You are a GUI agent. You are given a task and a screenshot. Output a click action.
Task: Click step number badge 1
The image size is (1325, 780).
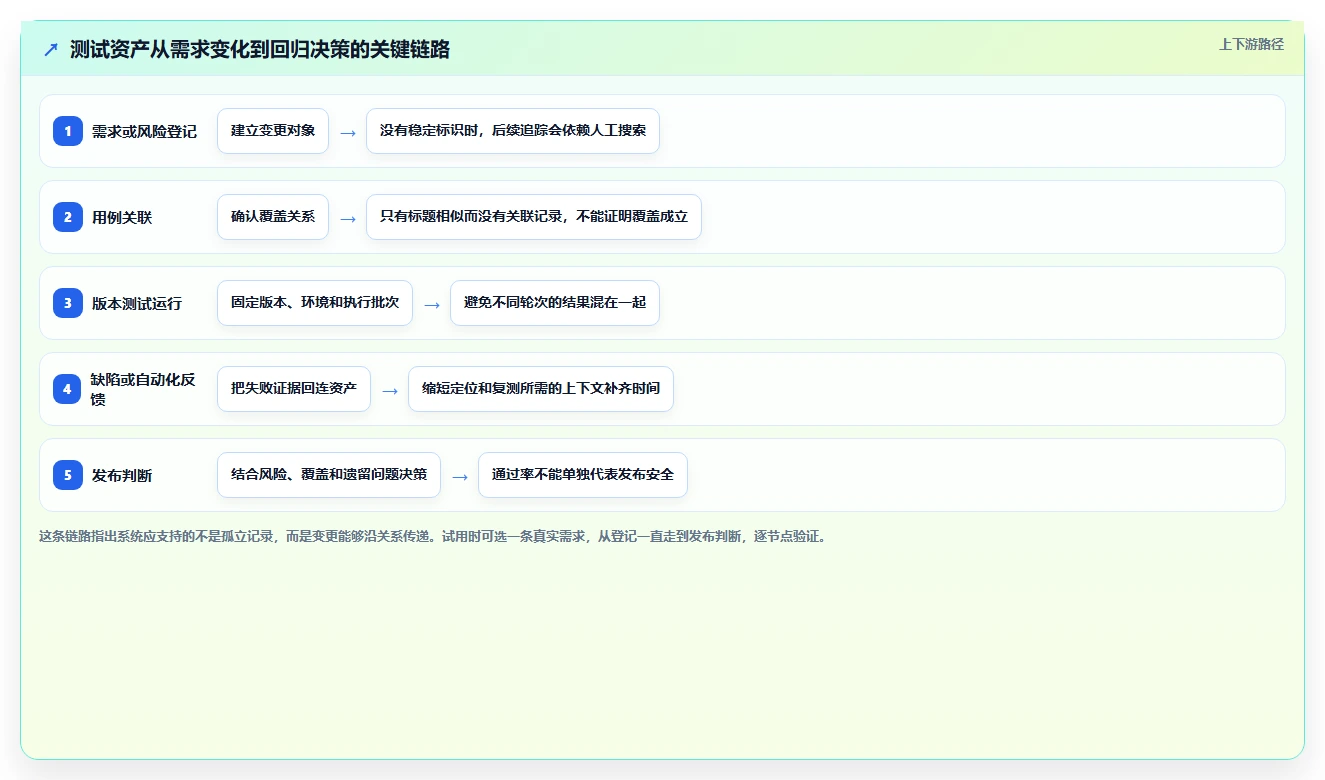(68, 130)
